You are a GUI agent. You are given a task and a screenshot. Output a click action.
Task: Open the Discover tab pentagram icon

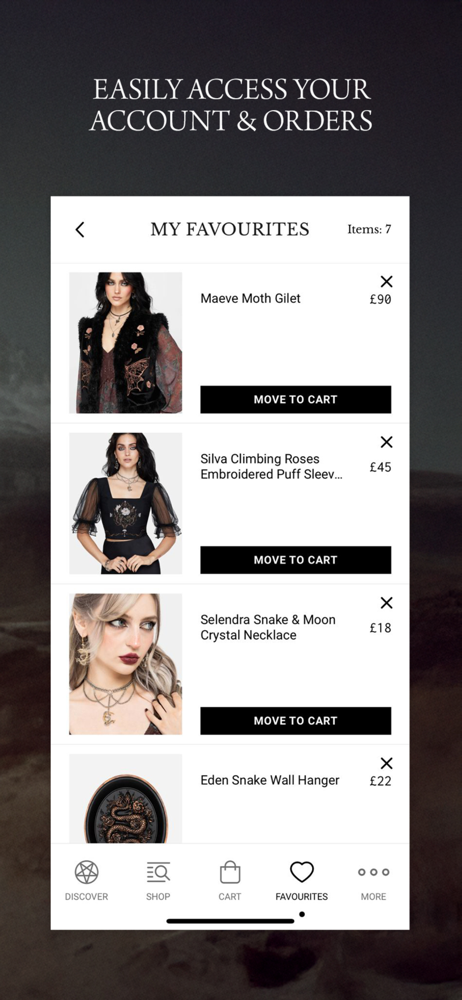tap(86, 872)
